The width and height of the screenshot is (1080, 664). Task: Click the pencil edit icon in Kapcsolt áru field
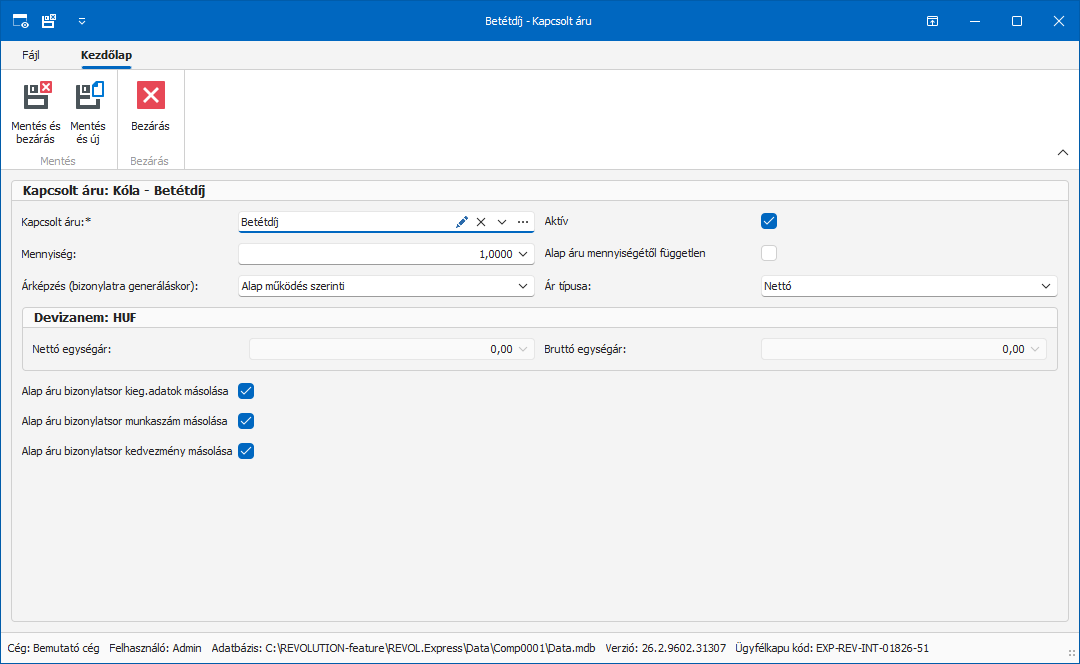(x=461, y=222)
